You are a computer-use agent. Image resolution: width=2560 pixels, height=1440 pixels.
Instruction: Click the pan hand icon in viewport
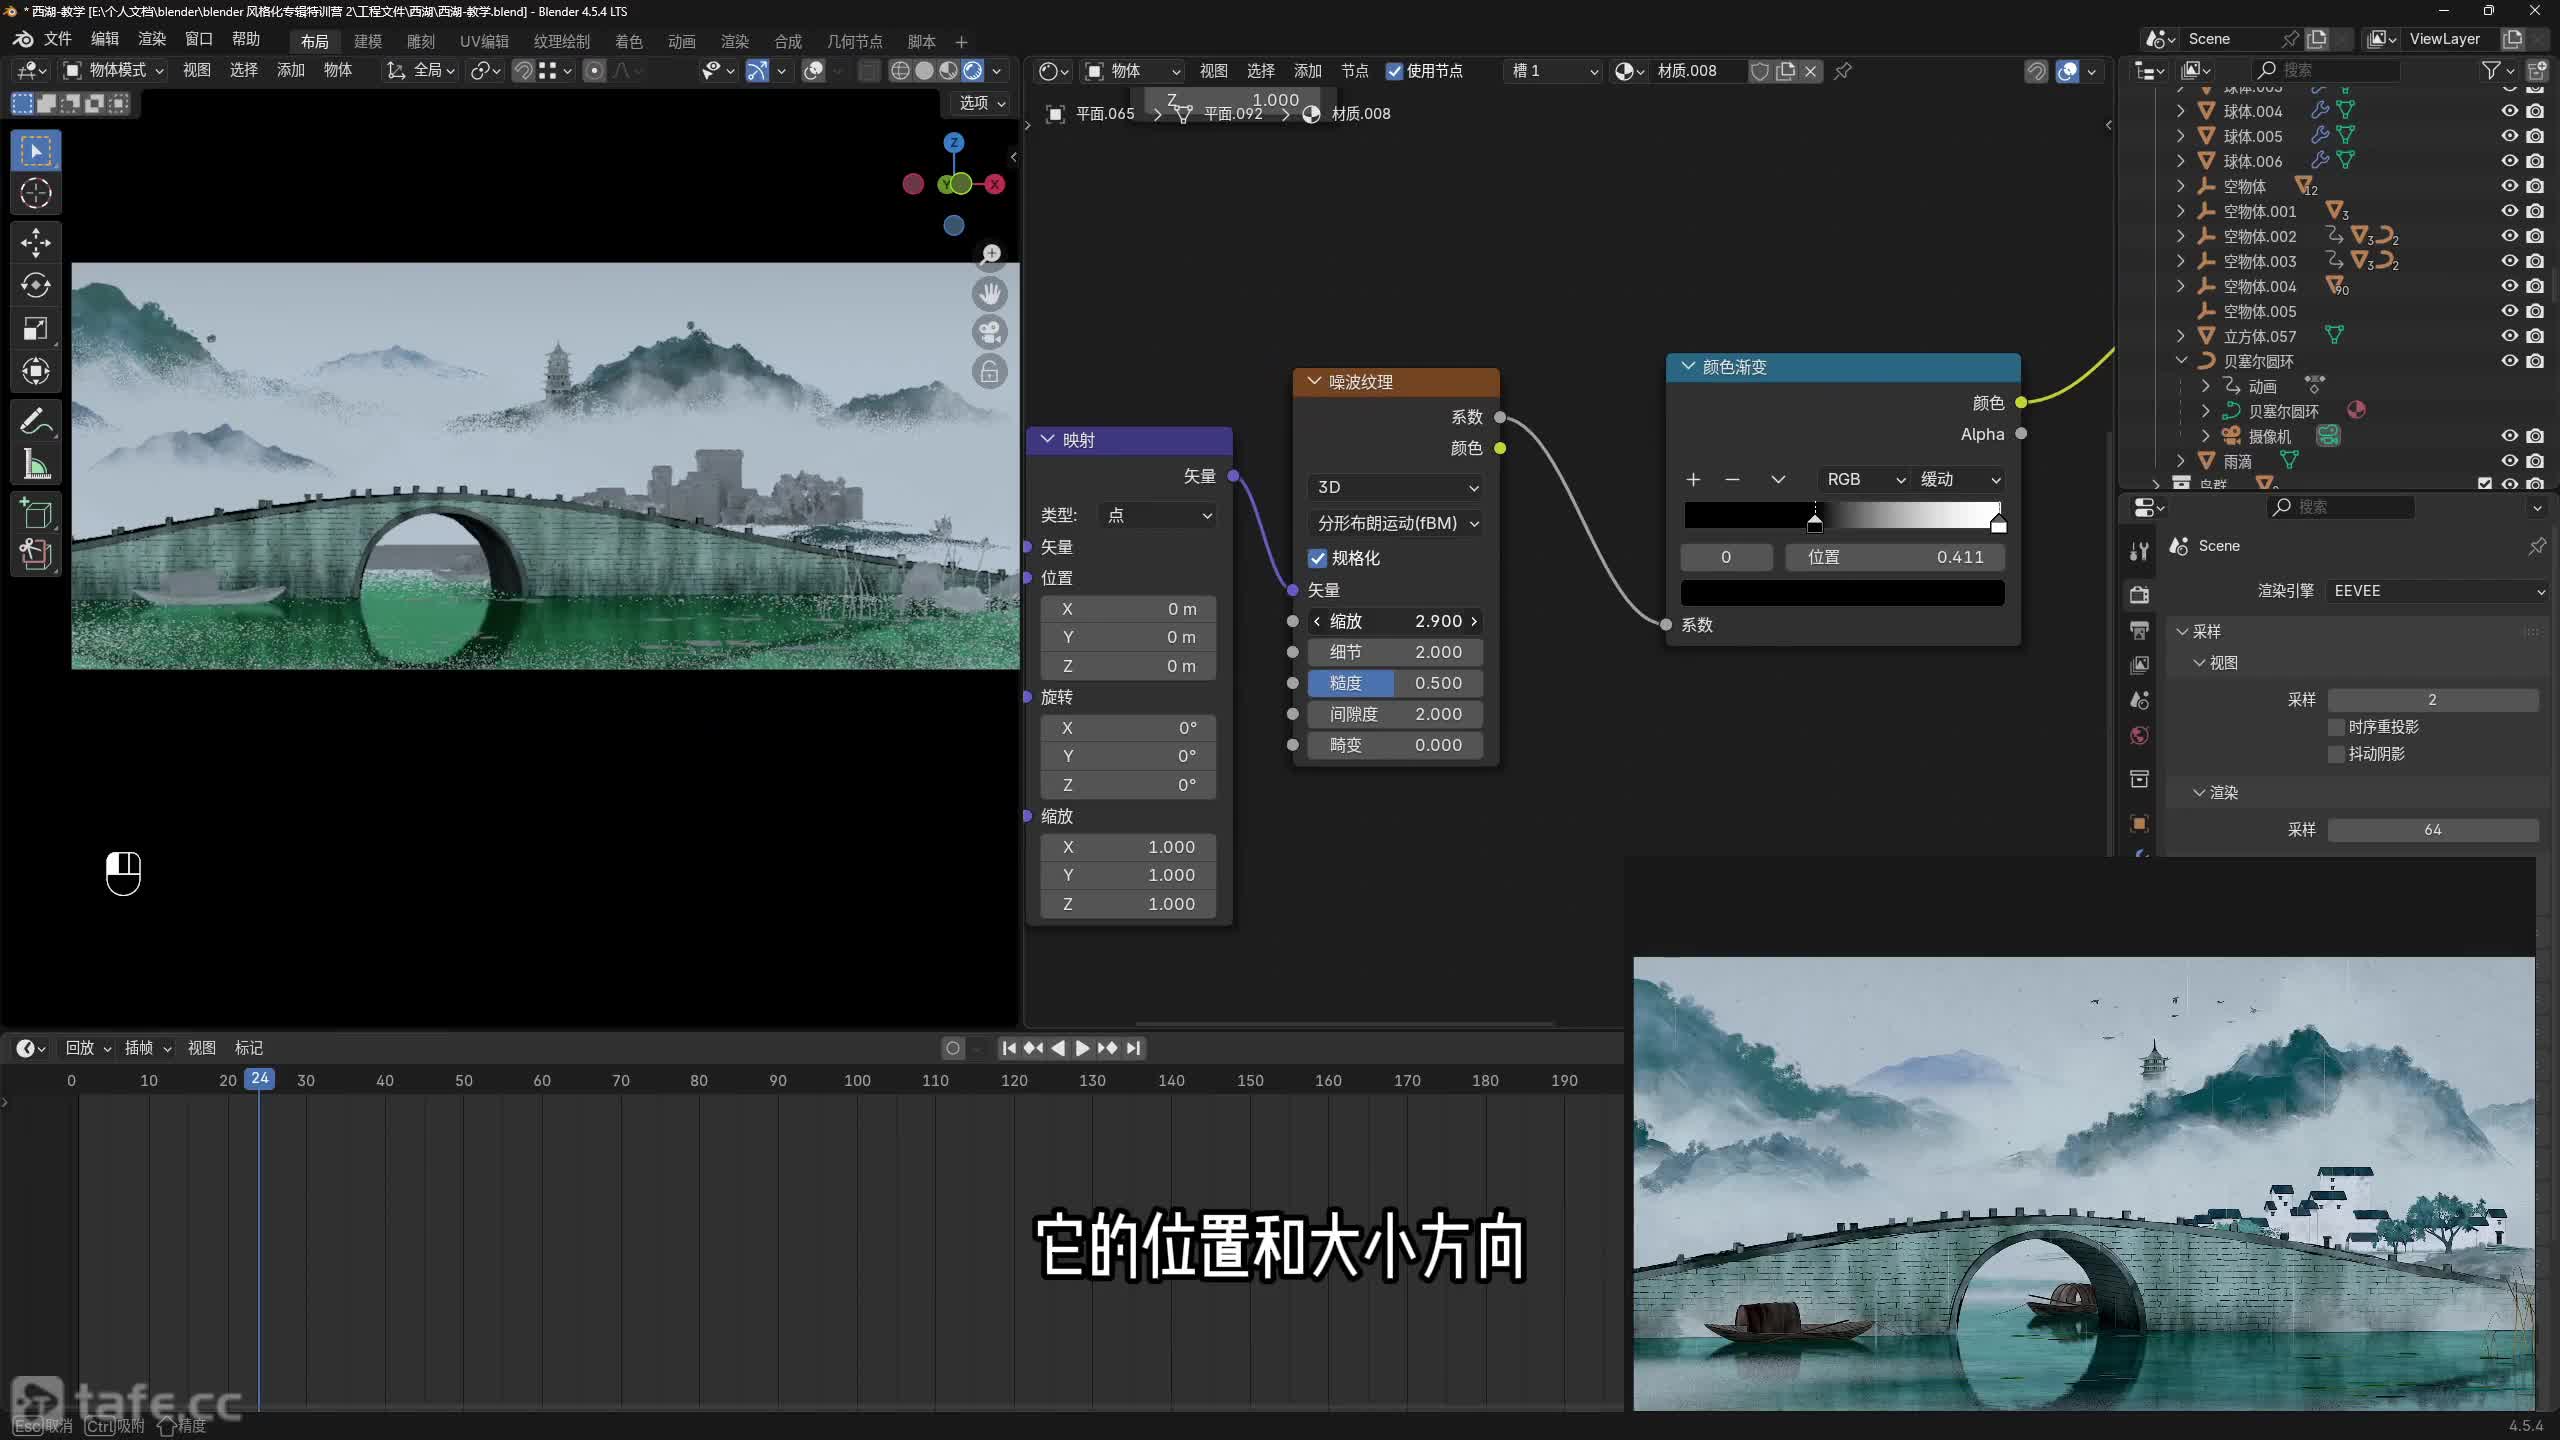point(990,294)
